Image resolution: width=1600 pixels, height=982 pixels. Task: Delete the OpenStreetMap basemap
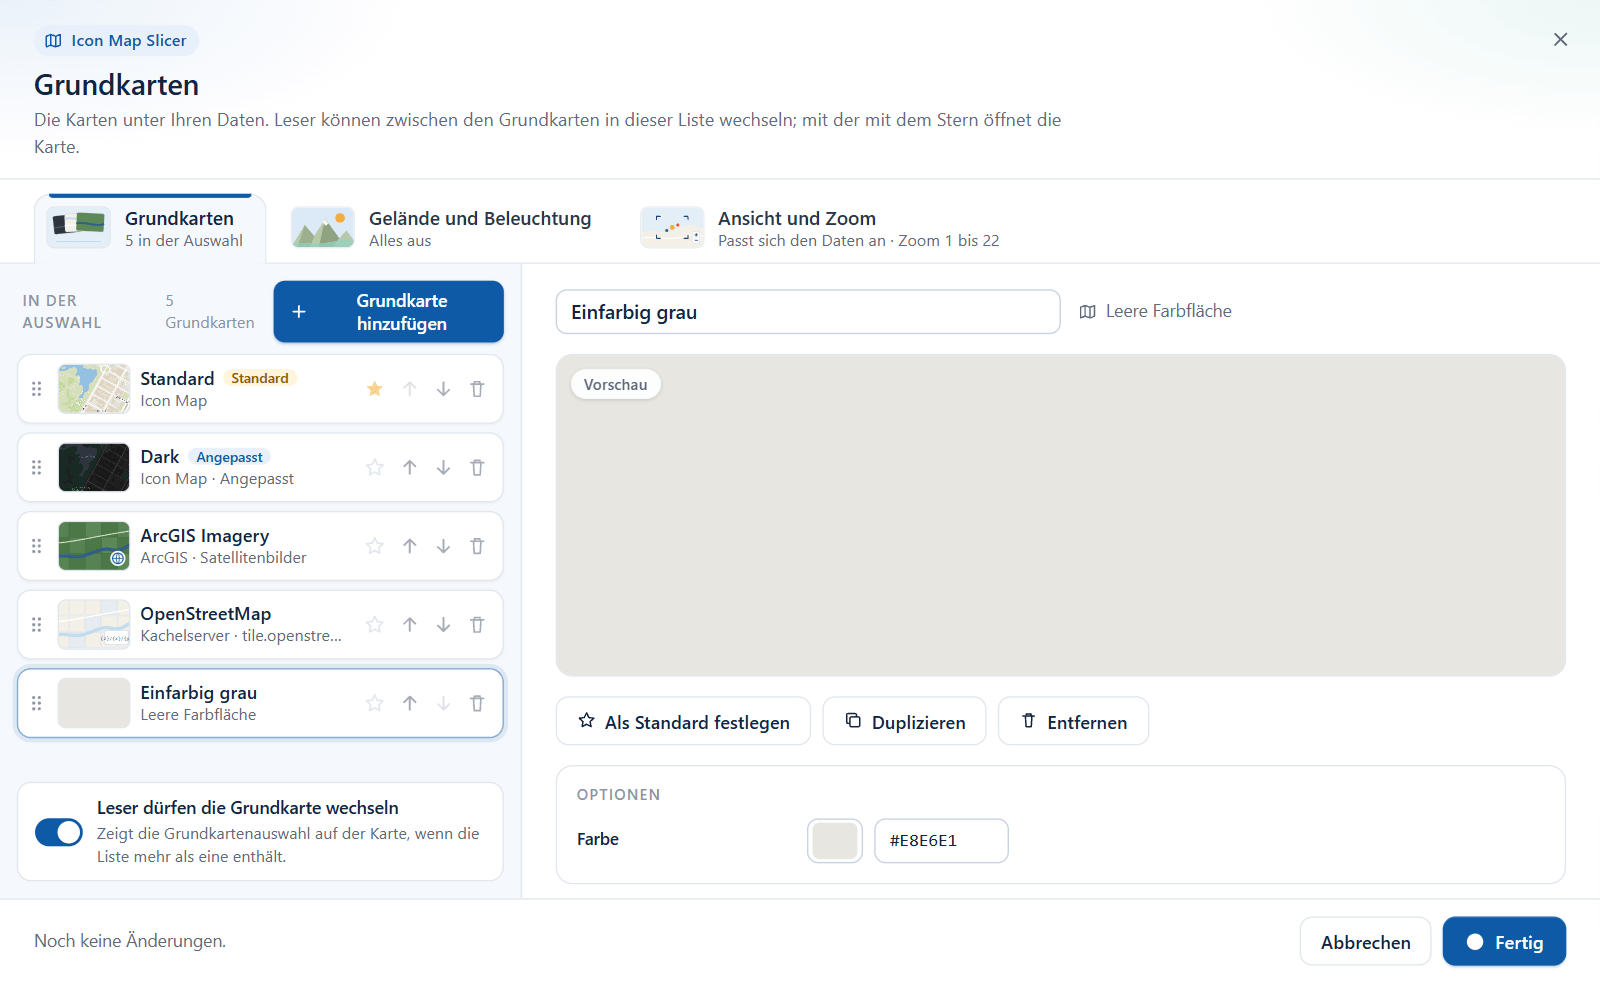coord(477,625)
